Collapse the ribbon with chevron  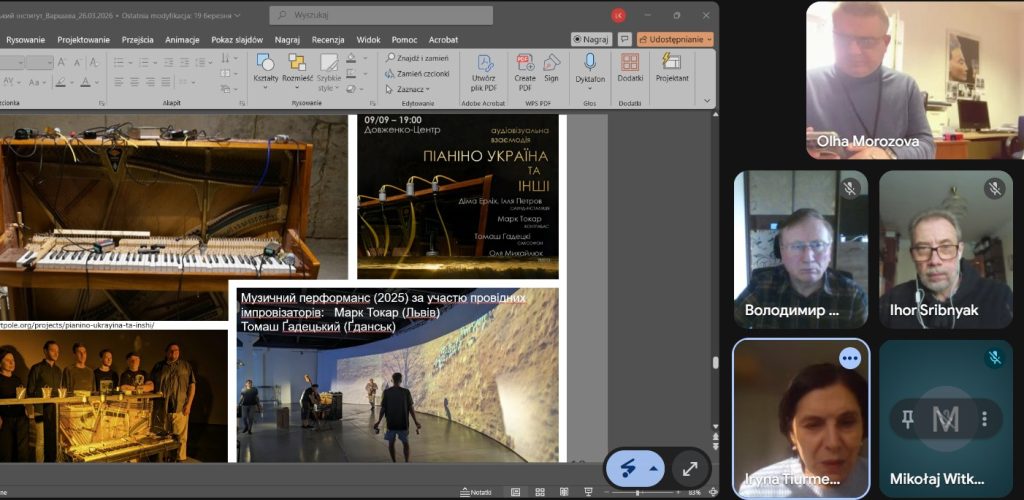(x=709, y=102)
